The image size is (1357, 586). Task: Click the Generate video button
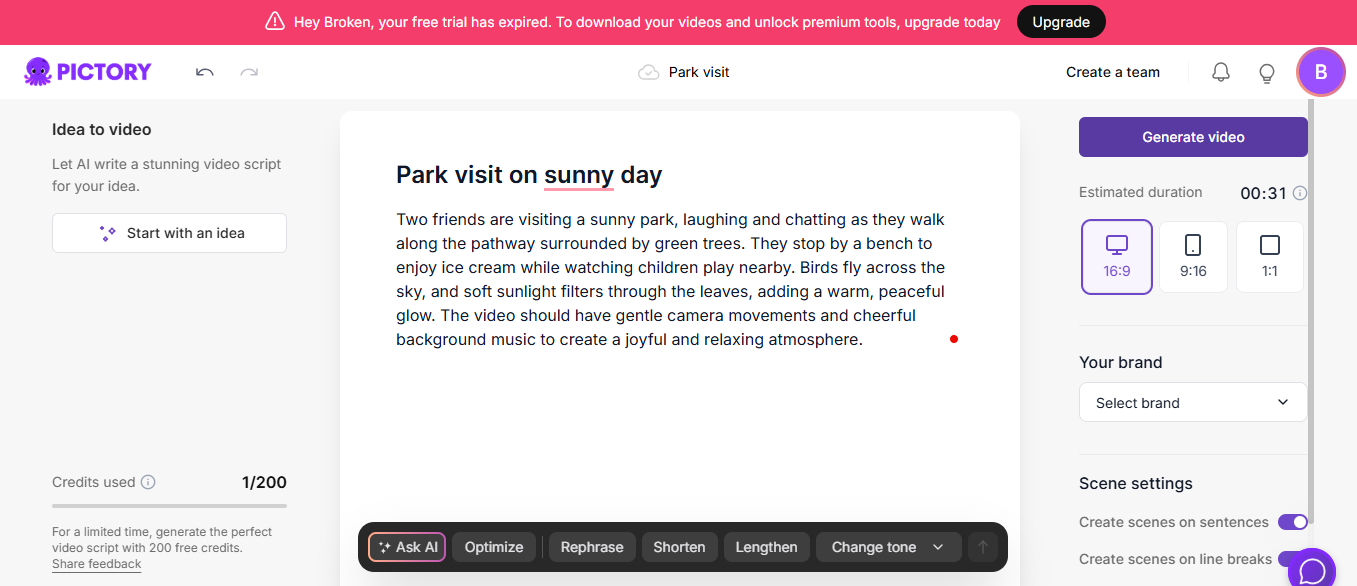[1193, 137]
